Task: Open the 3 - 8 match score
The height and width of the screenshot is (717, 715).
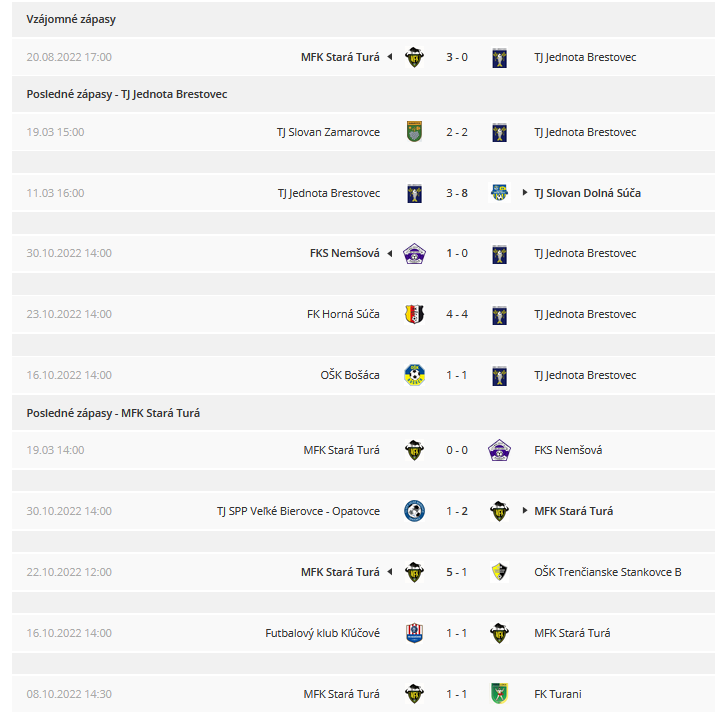Action: pos(457,193)
